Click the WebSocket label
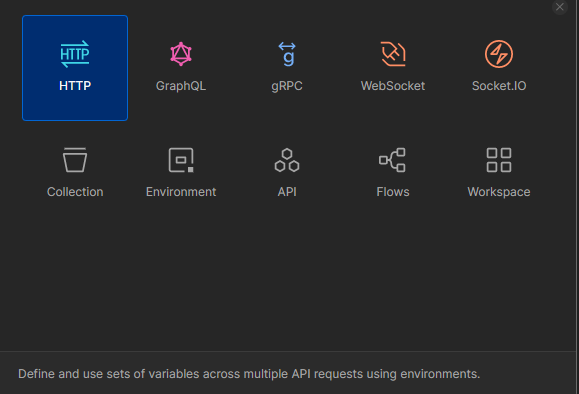This screenshot has width=579, height=394. tap(393, 86)
